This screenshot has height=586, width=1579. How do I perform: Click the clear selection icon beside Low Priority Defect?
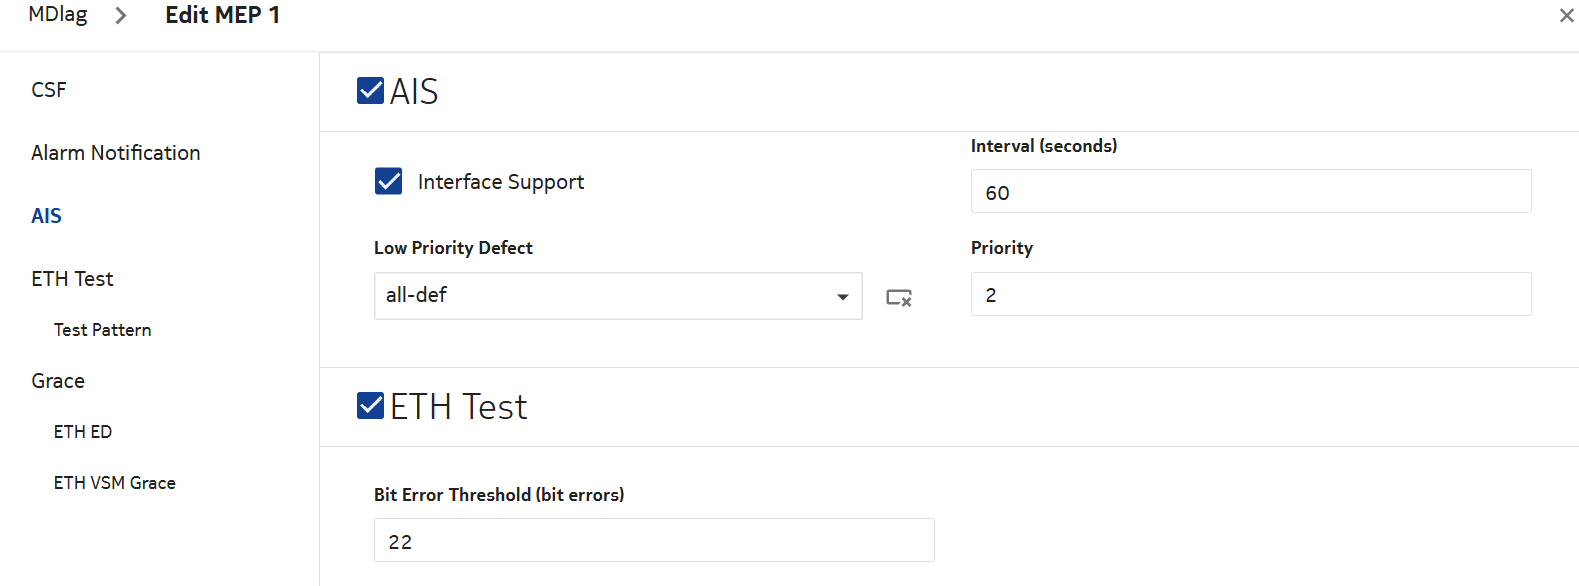coord(899,298)
